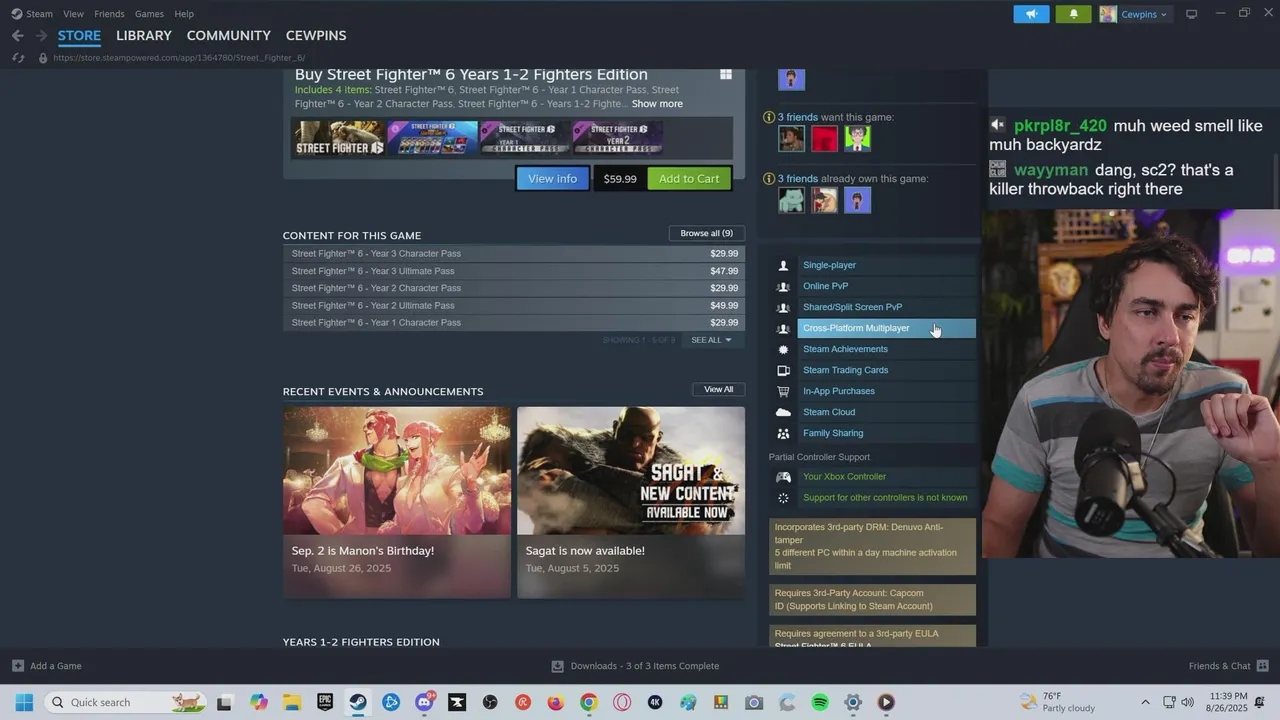Click the wayyman username in chat
The image size is (1280, 720).
pyautogui.click(x=1051, y=170)
